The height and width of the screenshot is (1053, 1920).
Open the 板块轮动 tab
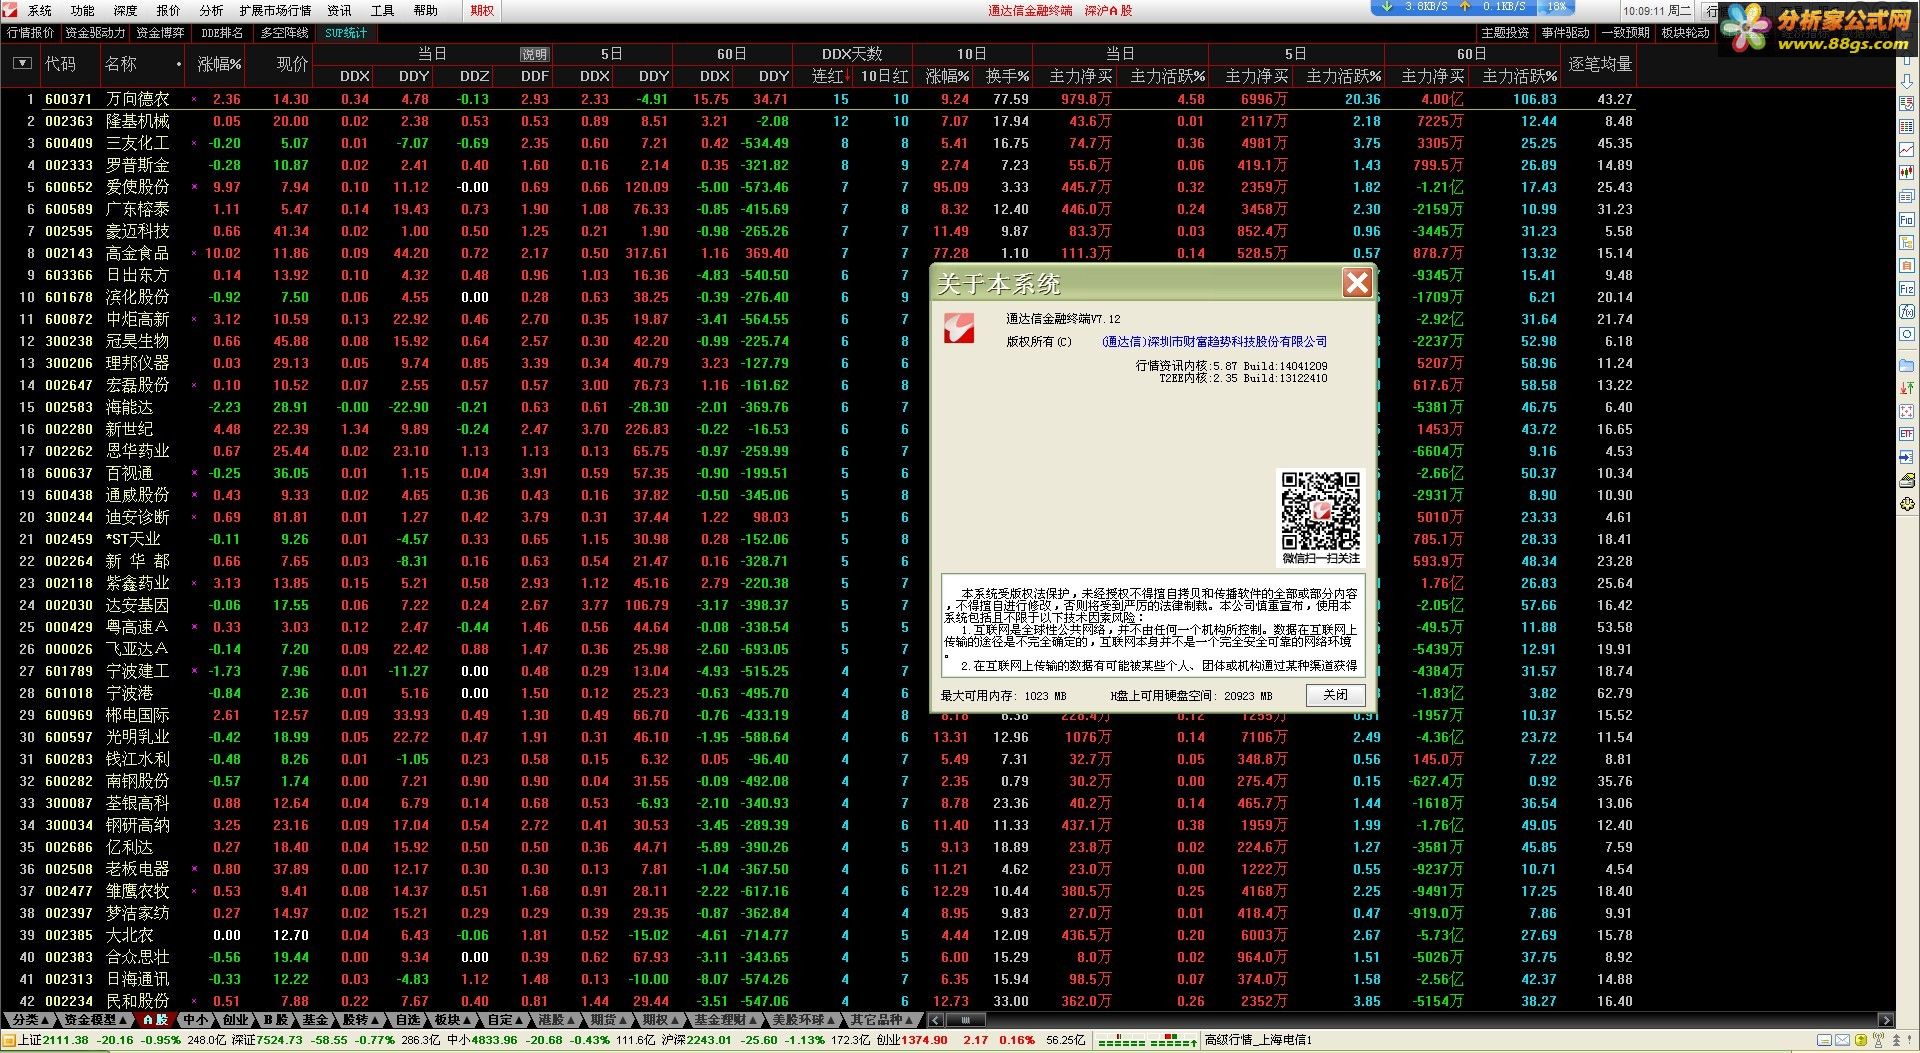pos(1685,33)
